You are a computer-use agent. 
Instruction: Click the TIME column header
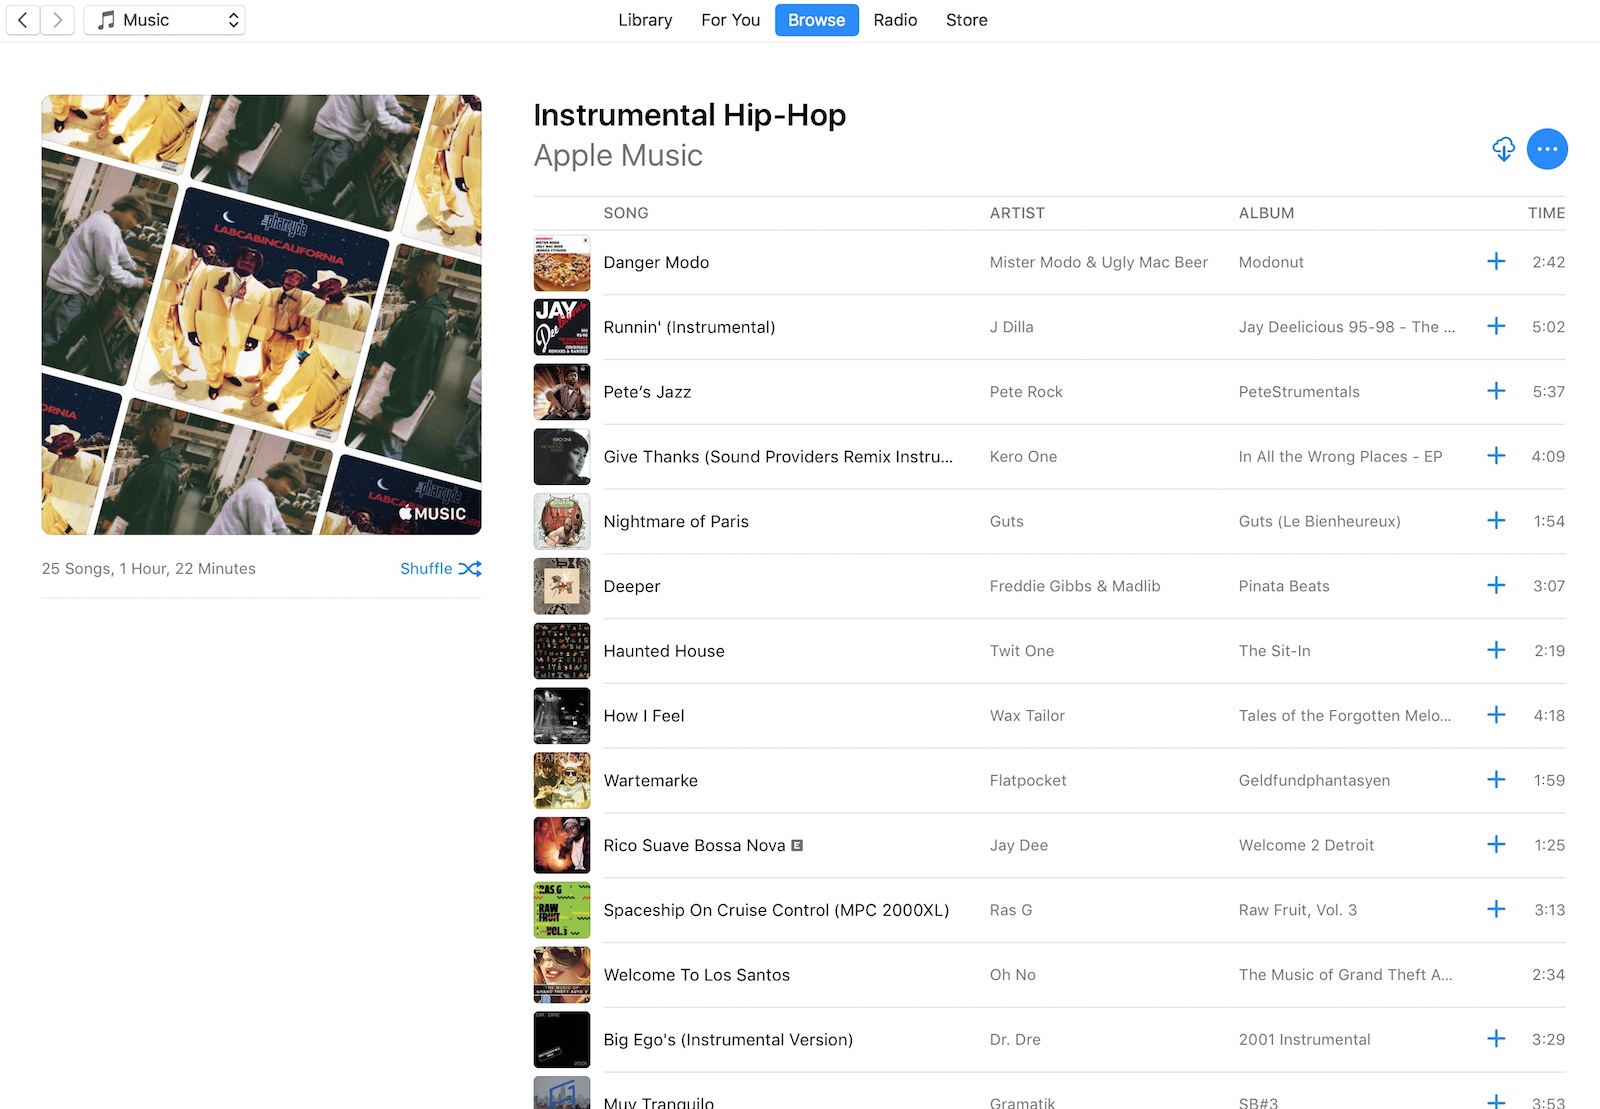(1546, 213)
